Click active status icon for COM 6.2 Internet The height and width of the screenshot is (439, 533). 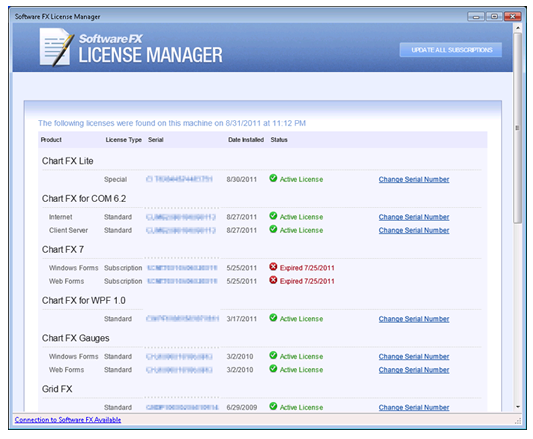coord(273,216)
